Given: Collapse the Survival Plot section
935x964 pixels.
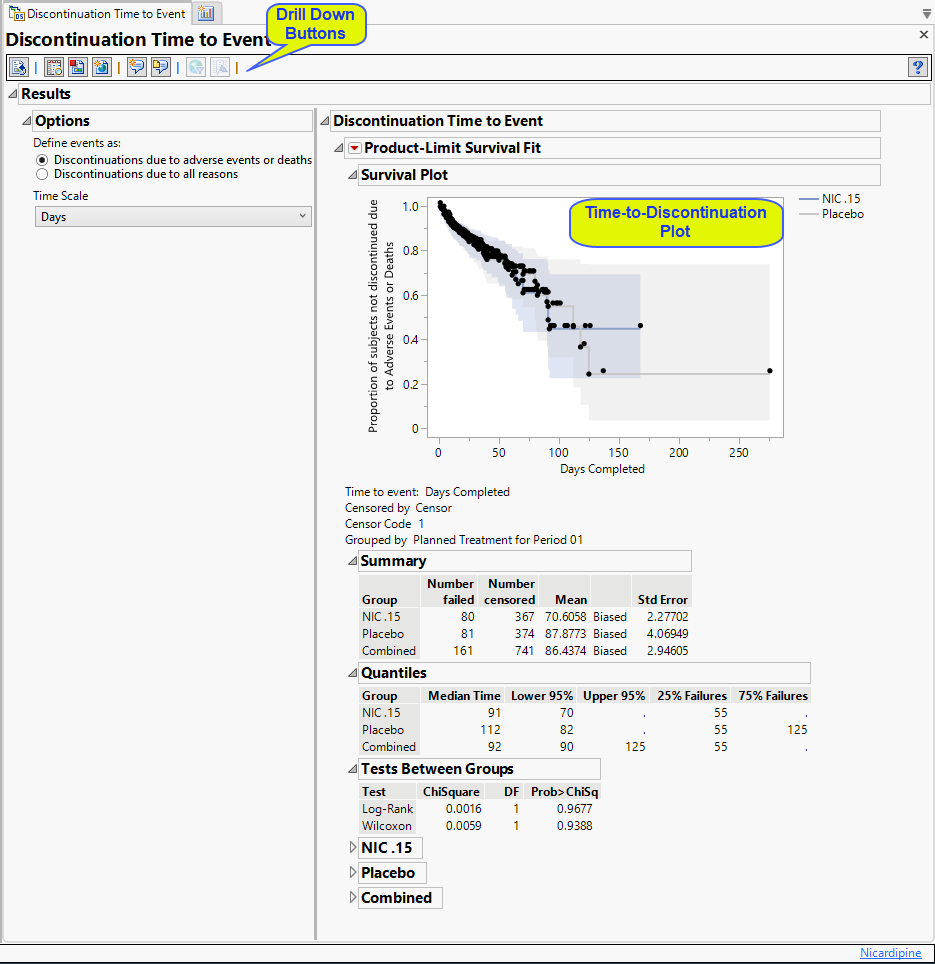Looking at the screenshot, I should click(352, 175).
